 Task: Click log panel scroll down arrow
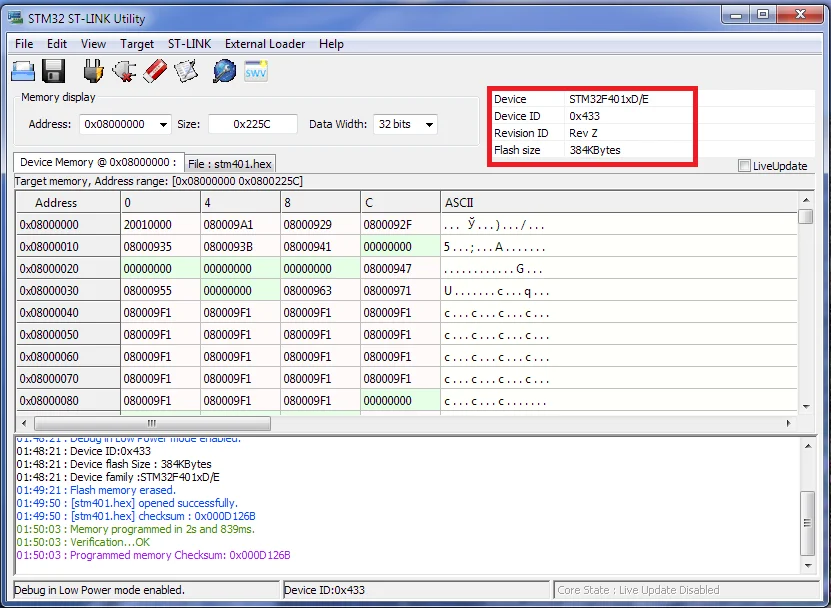click(x=808, y=566)
